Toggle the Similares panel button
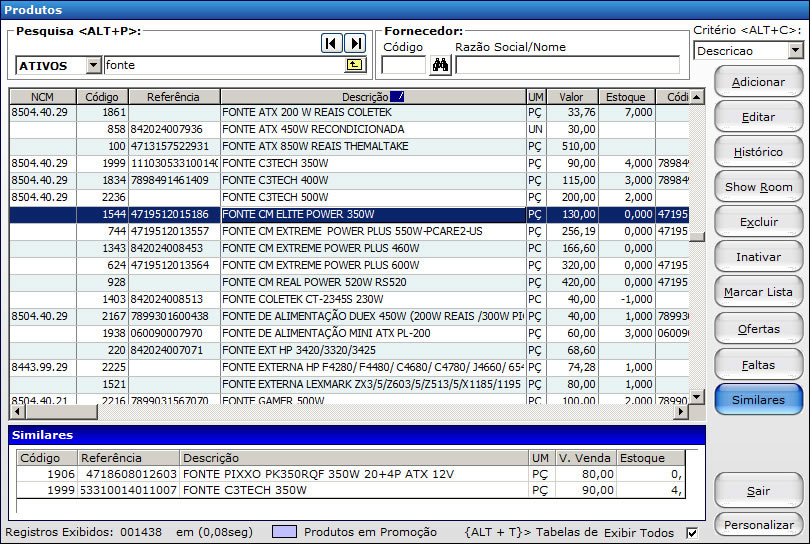 pyautogui.click(x=758, y=400)
